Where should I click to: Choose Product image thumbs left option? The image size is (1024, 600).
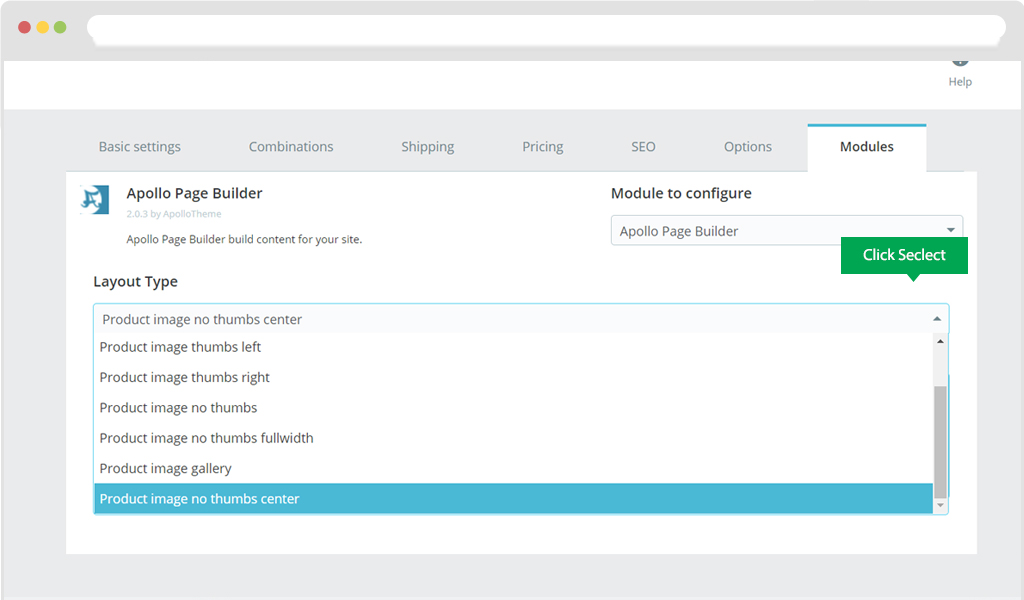coord(513,347)
